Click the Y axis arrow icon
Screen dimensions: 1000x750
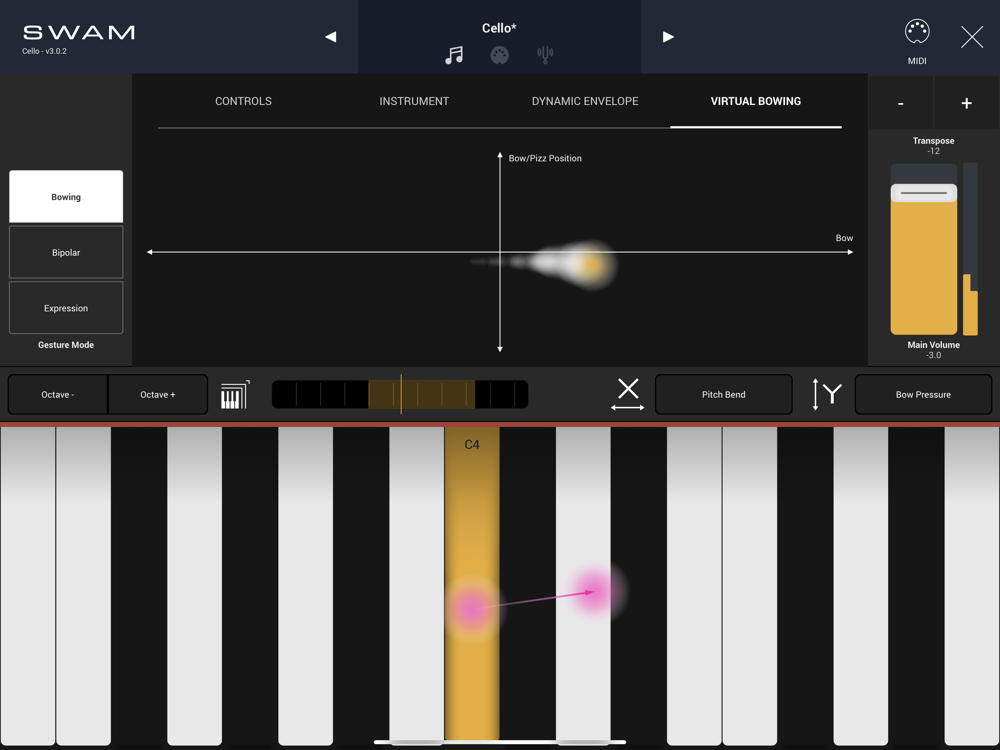(827, 394)
